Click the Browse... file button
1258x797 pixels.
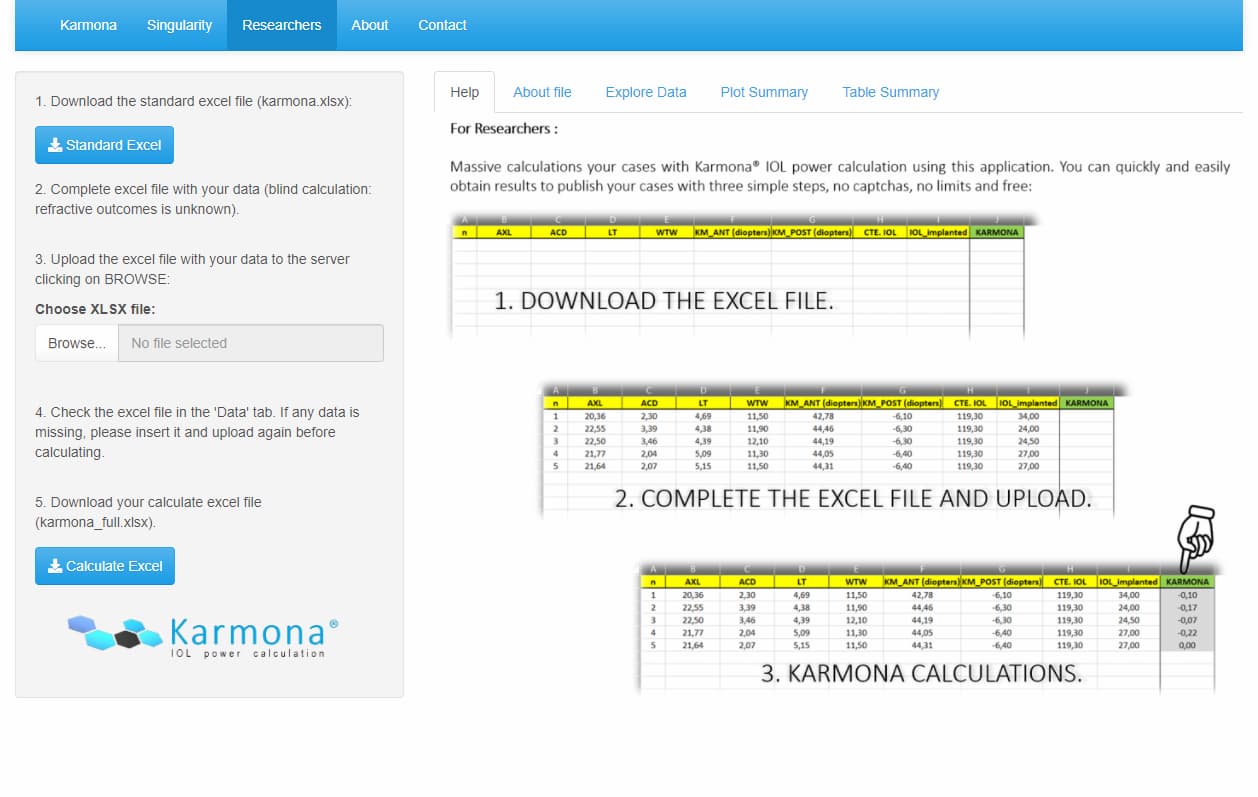click(77, 343)
